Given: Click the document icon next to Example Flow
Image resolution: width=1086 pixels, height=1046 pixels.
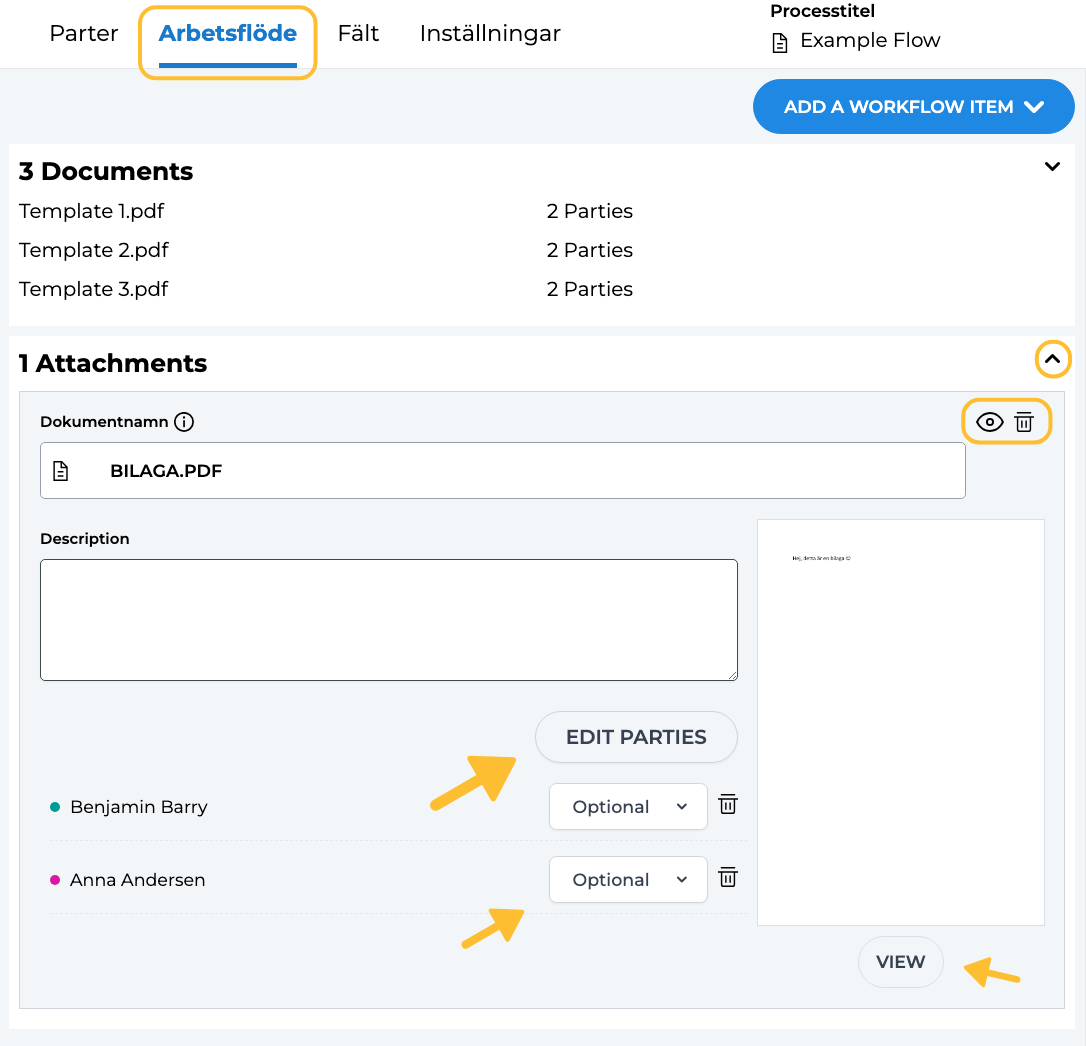Looking at the screenshot, I should click(x=780, y=42).
